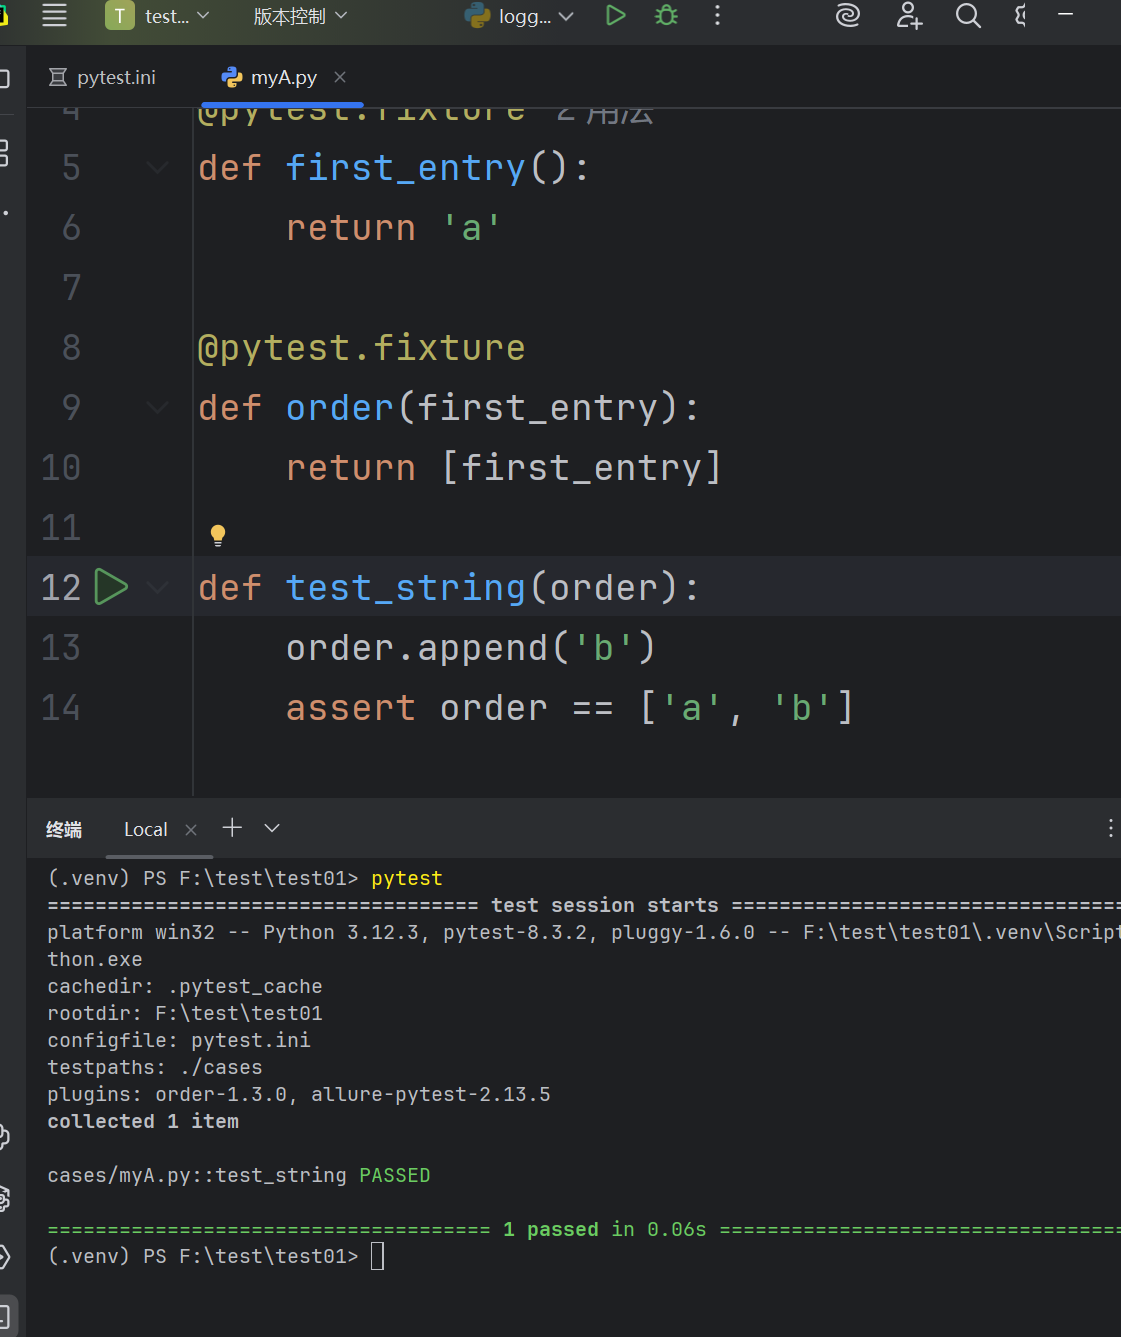Click 'return [first_entry]' on line 10
Viewport: 1121px width, 1337px height.
pyautogui.click(x=503, y=467)
